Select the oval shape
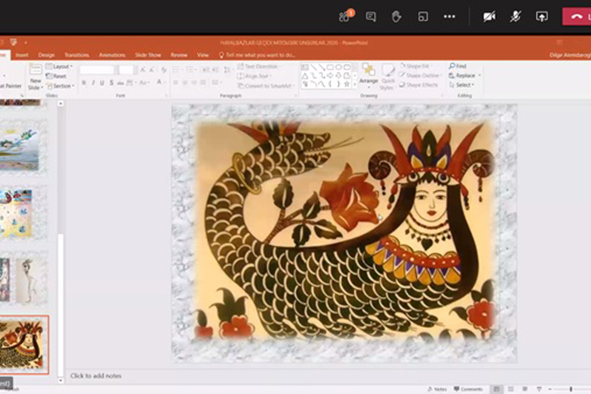The image size is (591, 394). coord(338,67)
